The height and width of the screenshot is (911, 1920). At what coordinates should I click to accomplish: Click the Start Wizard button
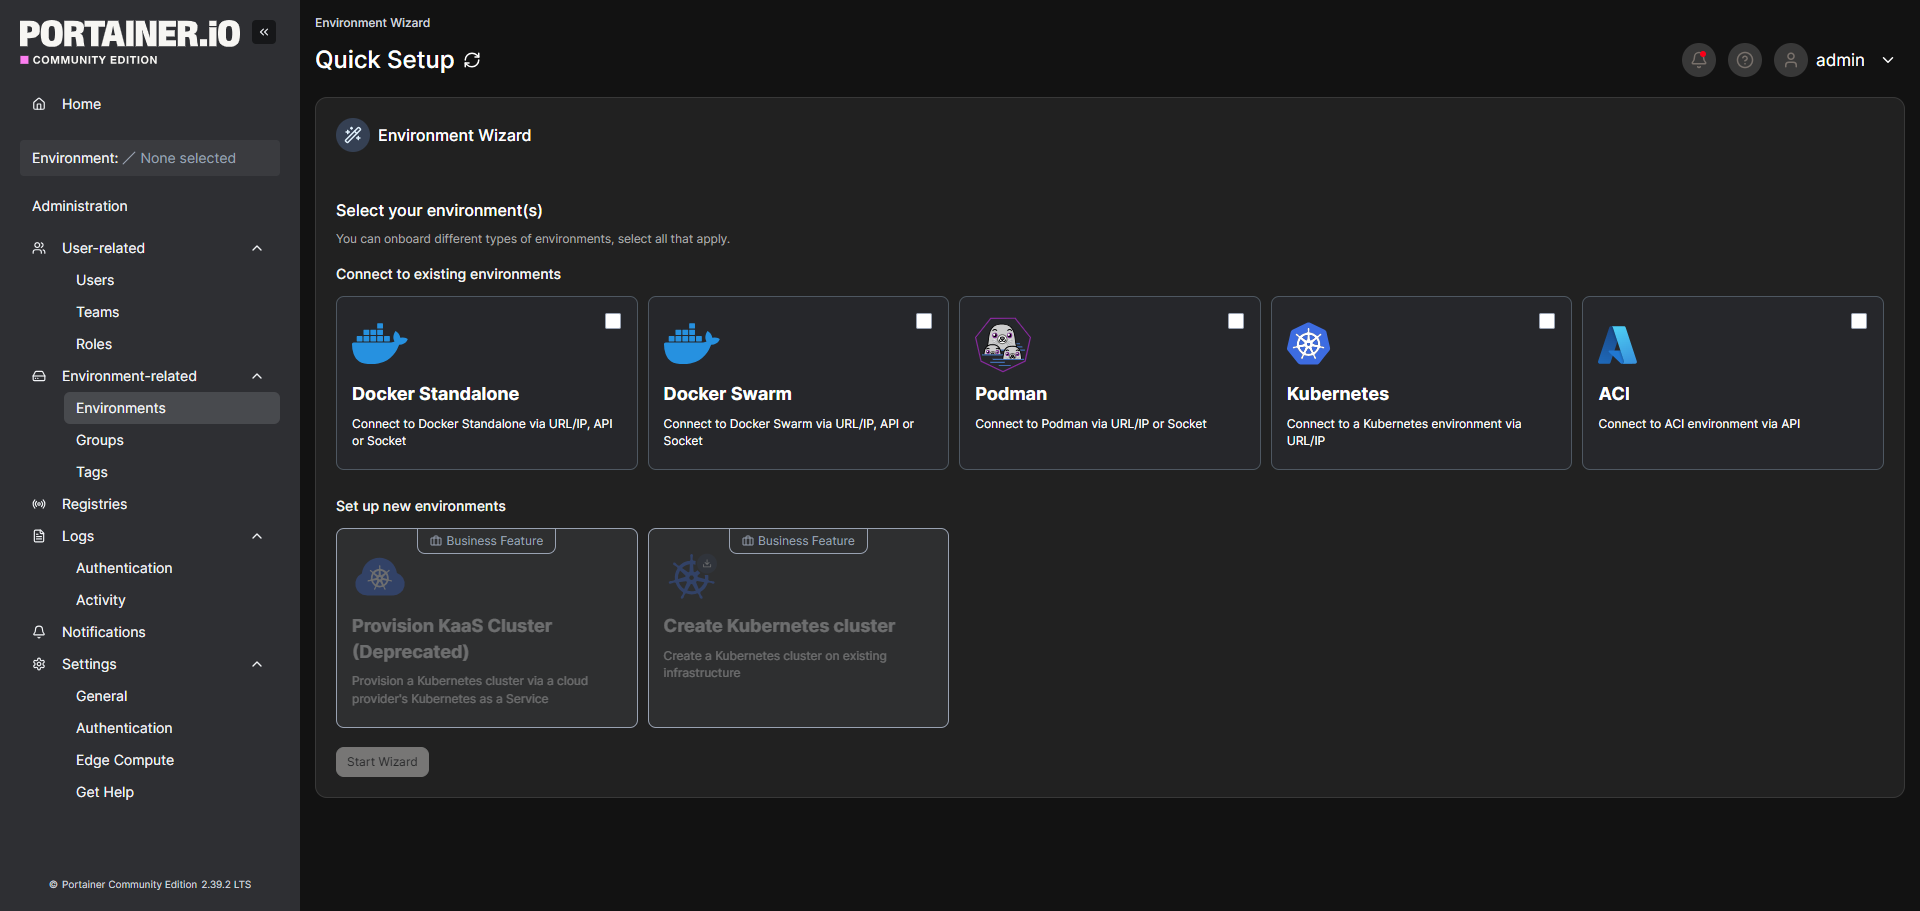coord(382,762)
